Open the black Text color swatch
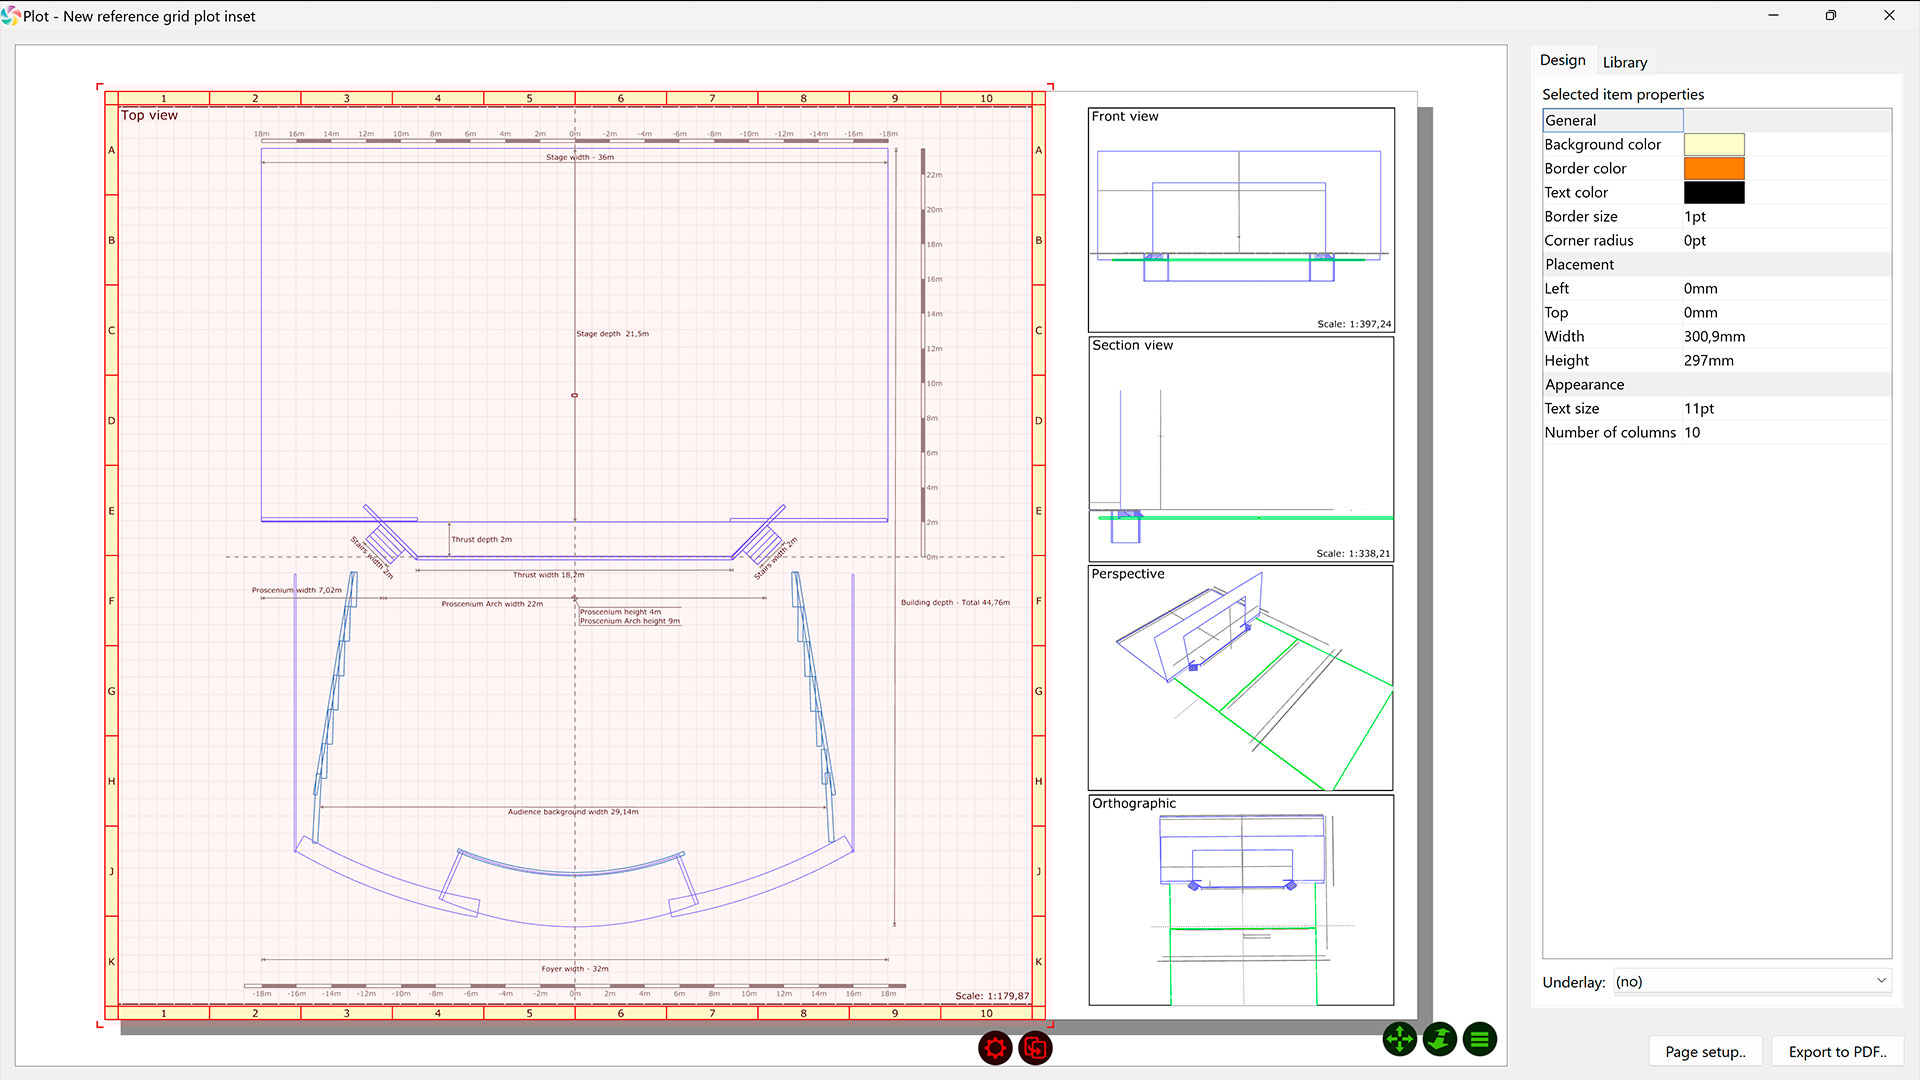The image size is (1920, 1080). coord(1714,192)
